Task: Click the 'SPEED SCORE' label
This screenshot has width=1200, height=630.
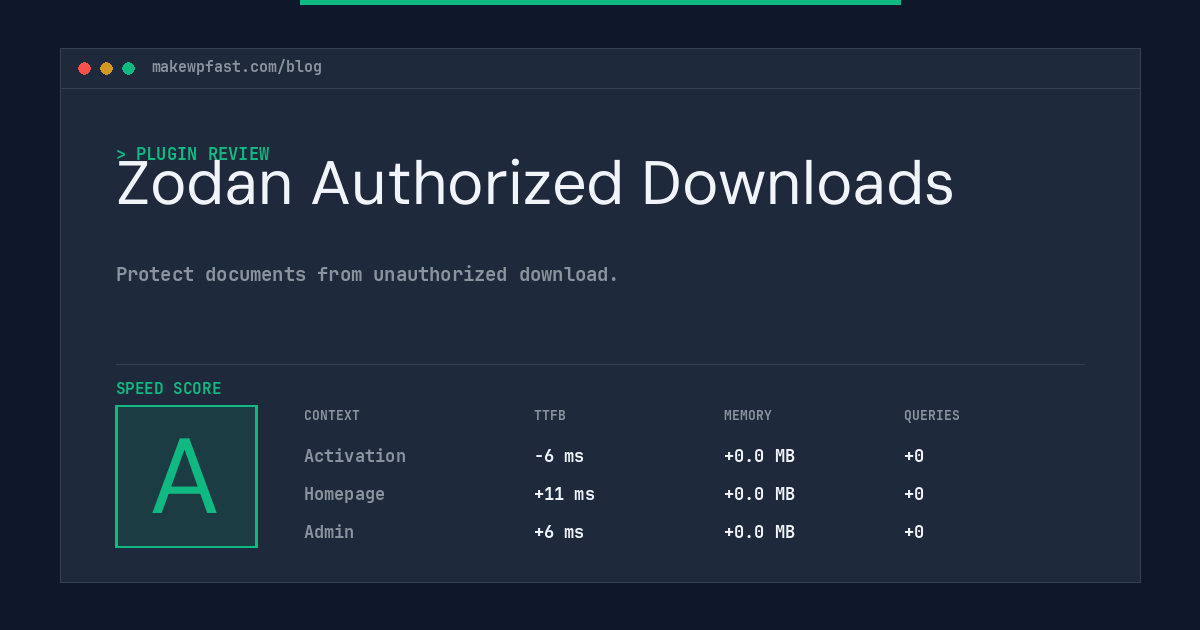Action: point(169,389)
